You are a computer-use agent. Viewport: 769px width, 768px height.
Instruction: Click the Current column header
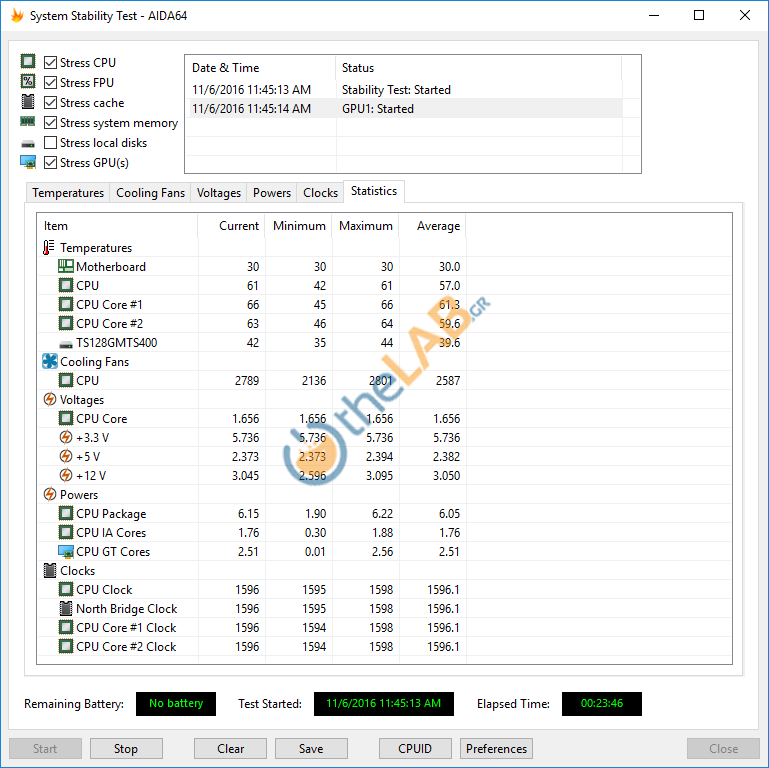pos(231,226)
